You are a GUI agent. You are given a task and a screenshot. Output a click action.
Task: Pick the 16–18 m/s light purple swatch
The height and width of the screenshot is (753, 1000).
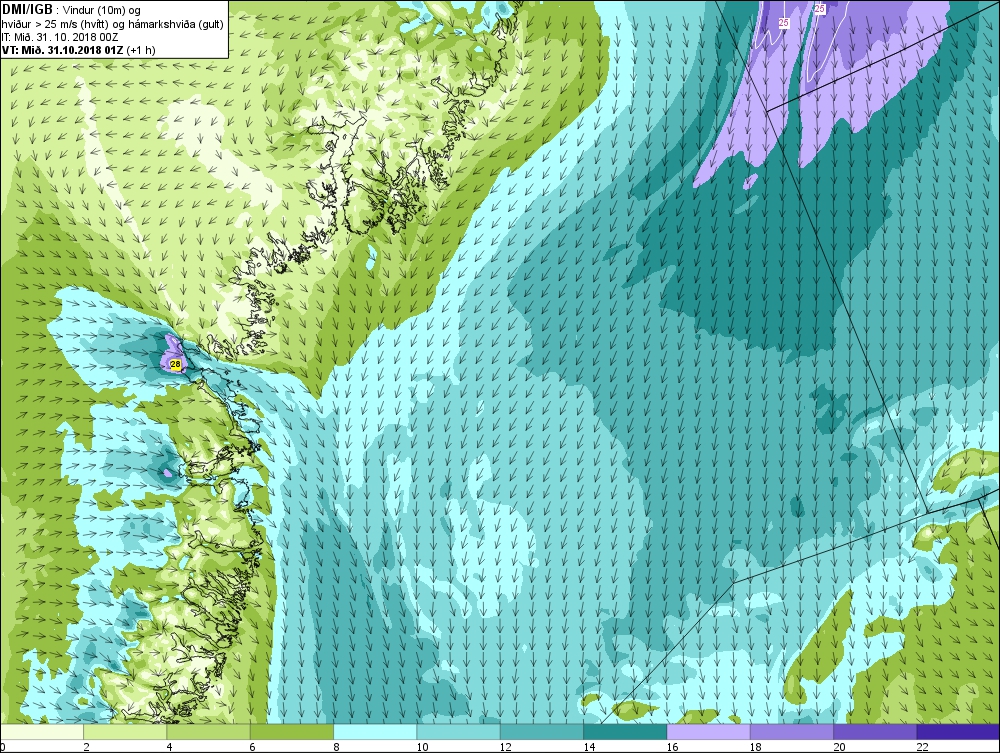(708, 732)
